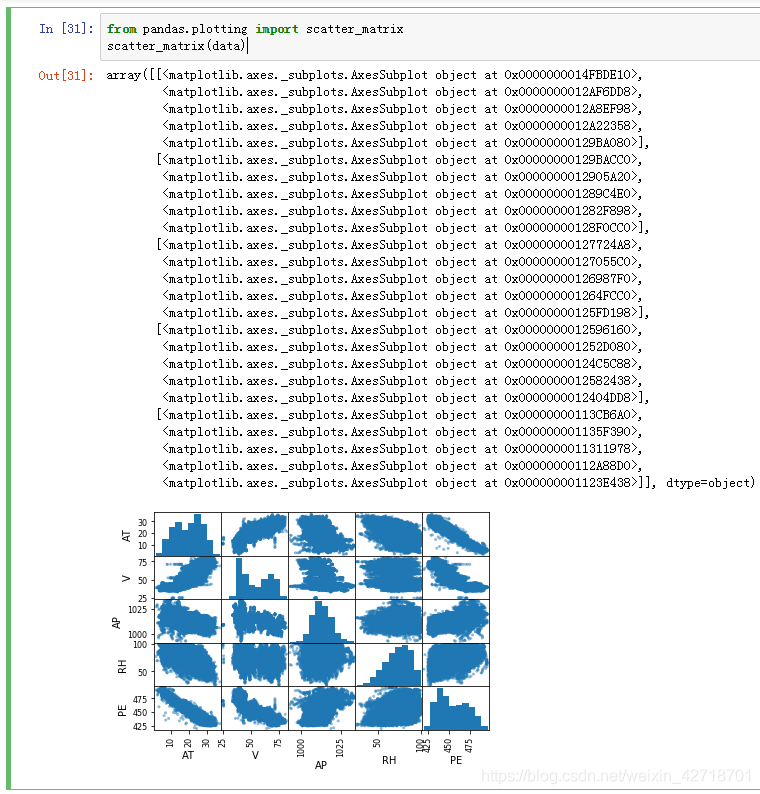Screen dimensions: 760x794
Task: Click the 'dtype=object)' text in output
Action: coord(710,483)
